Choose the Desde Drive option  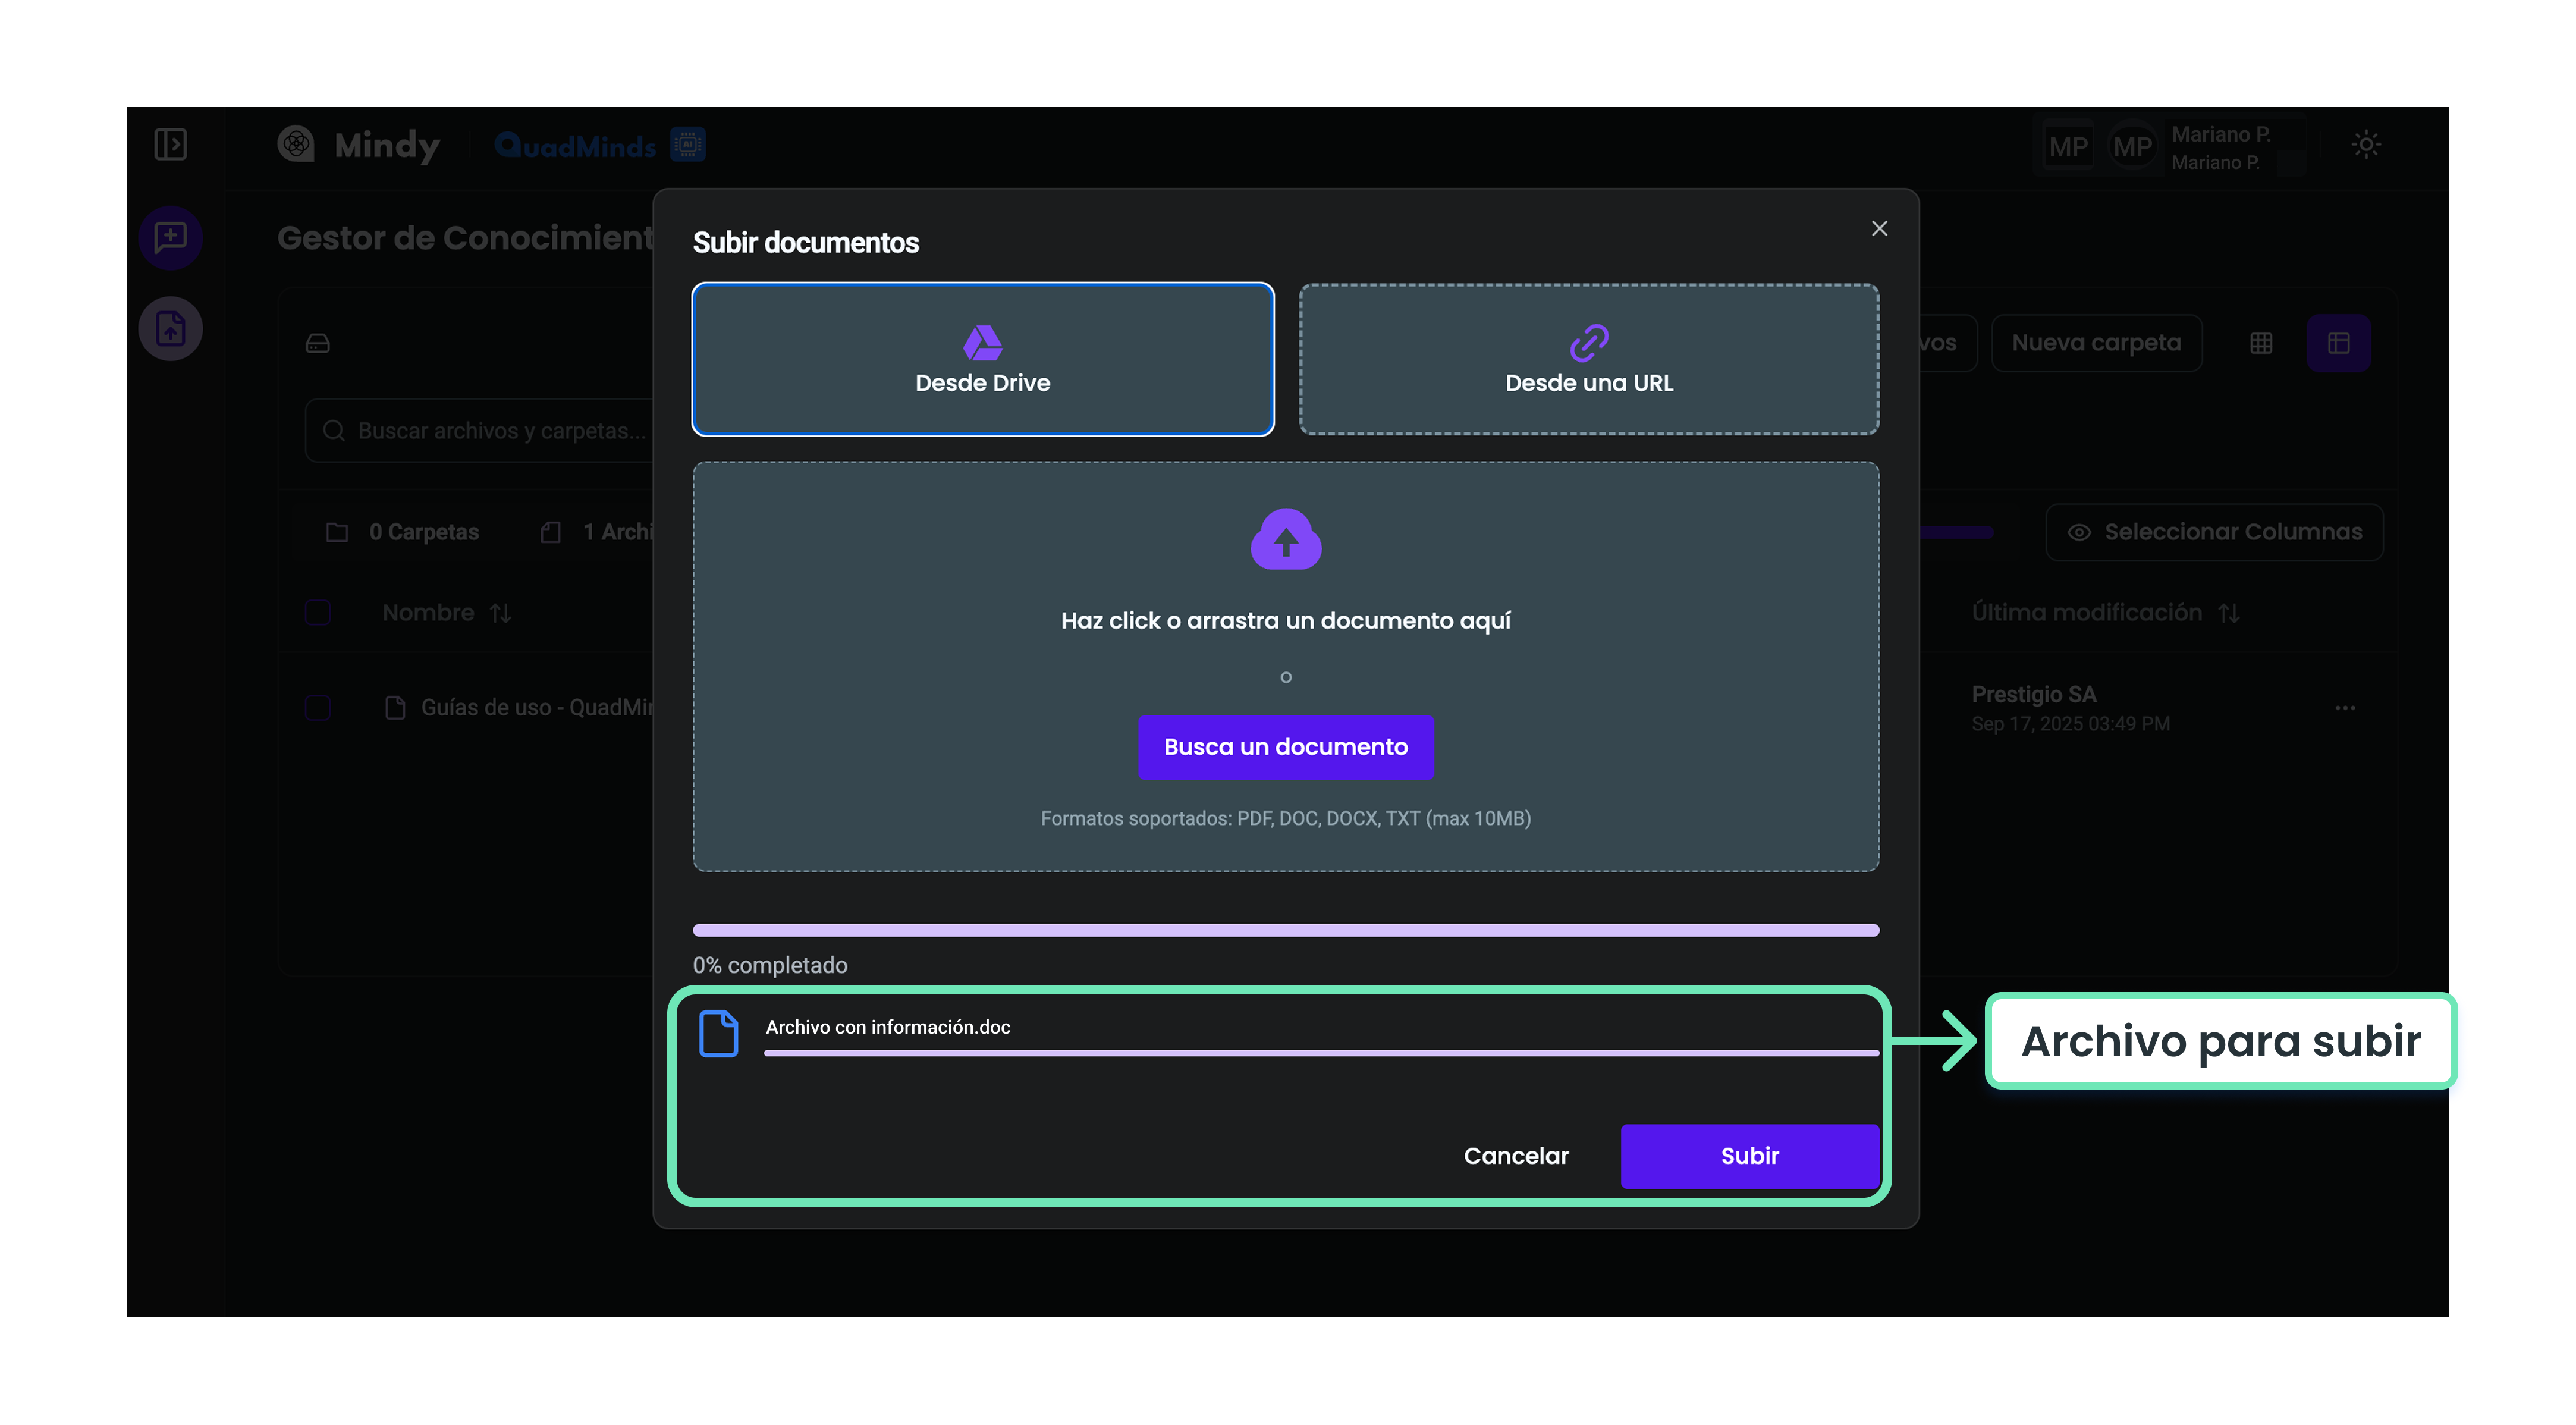pyautogui.click(x=982, y=359)
